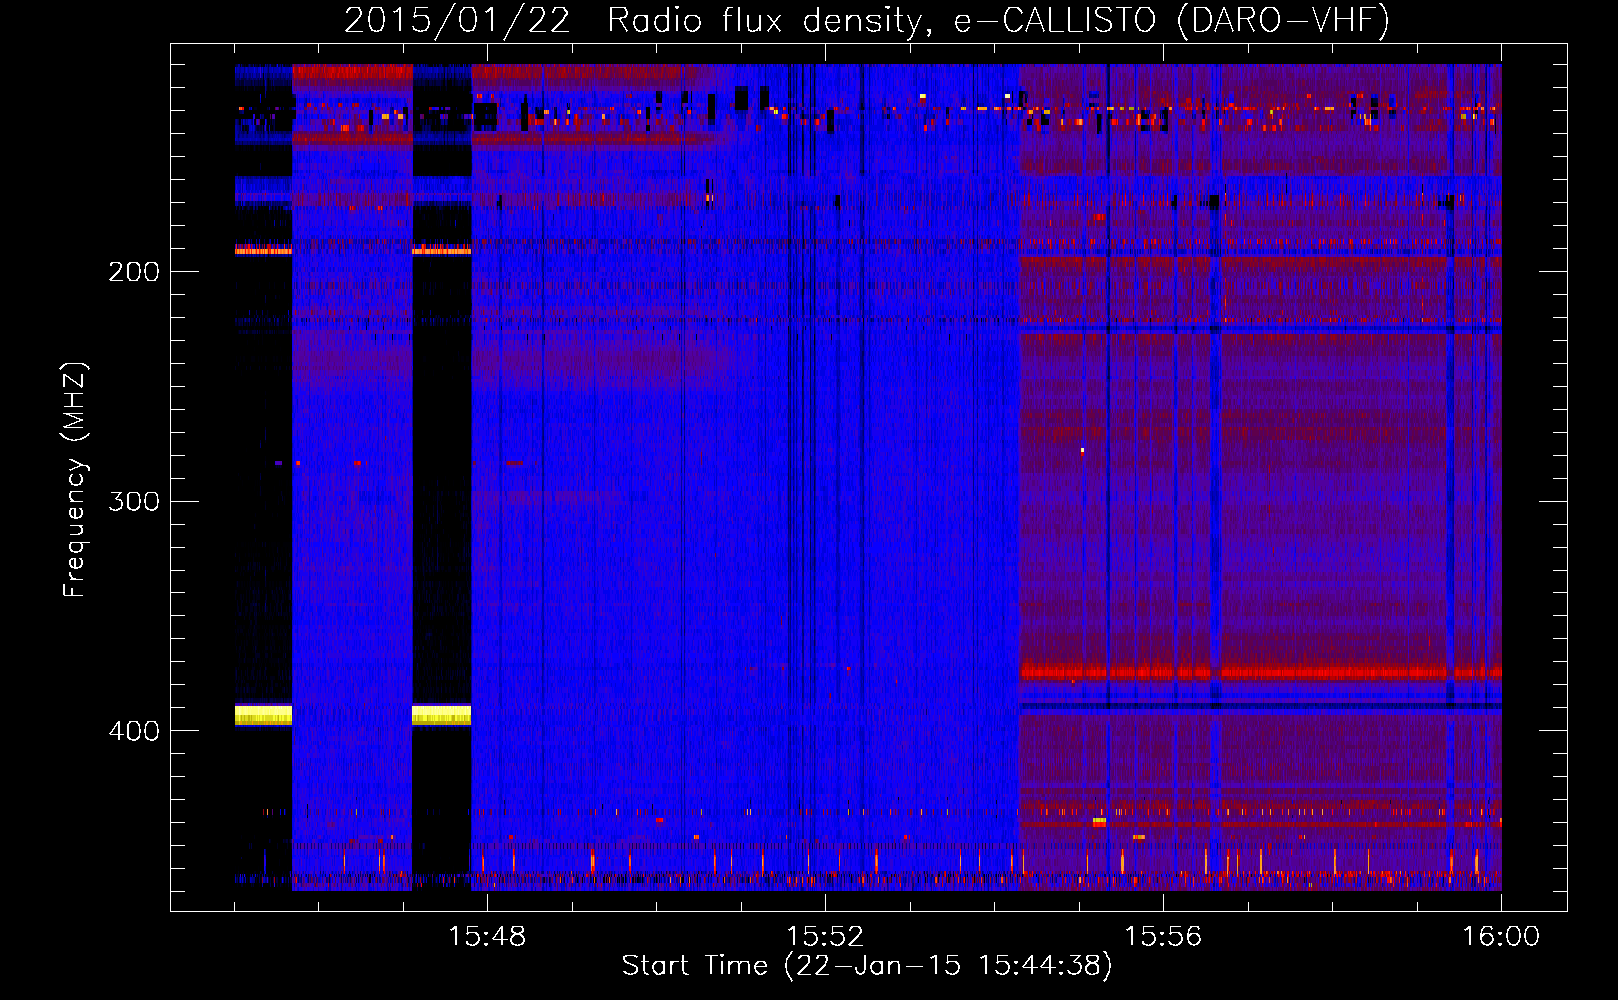Screen dimensions: 1618x1000
Task: Click the '16:00' time tick label
Action: [x=1501, y=937]
